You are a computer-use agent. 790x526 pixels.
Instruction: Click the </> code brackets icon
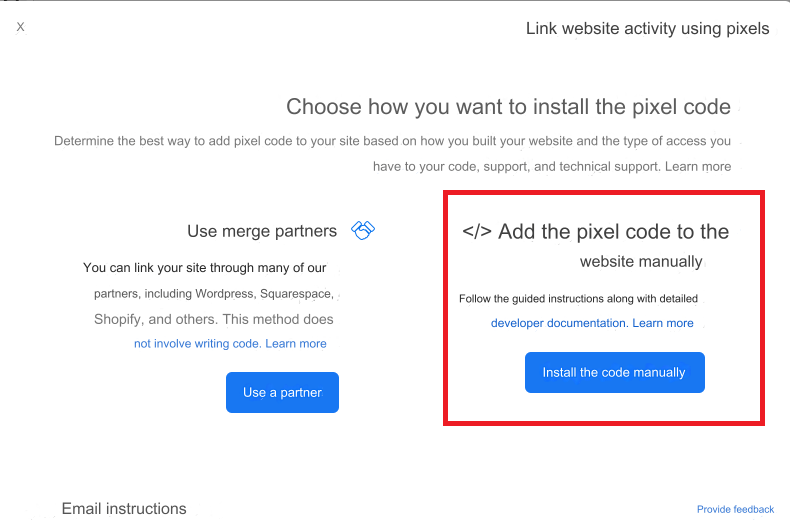(477, 232)
